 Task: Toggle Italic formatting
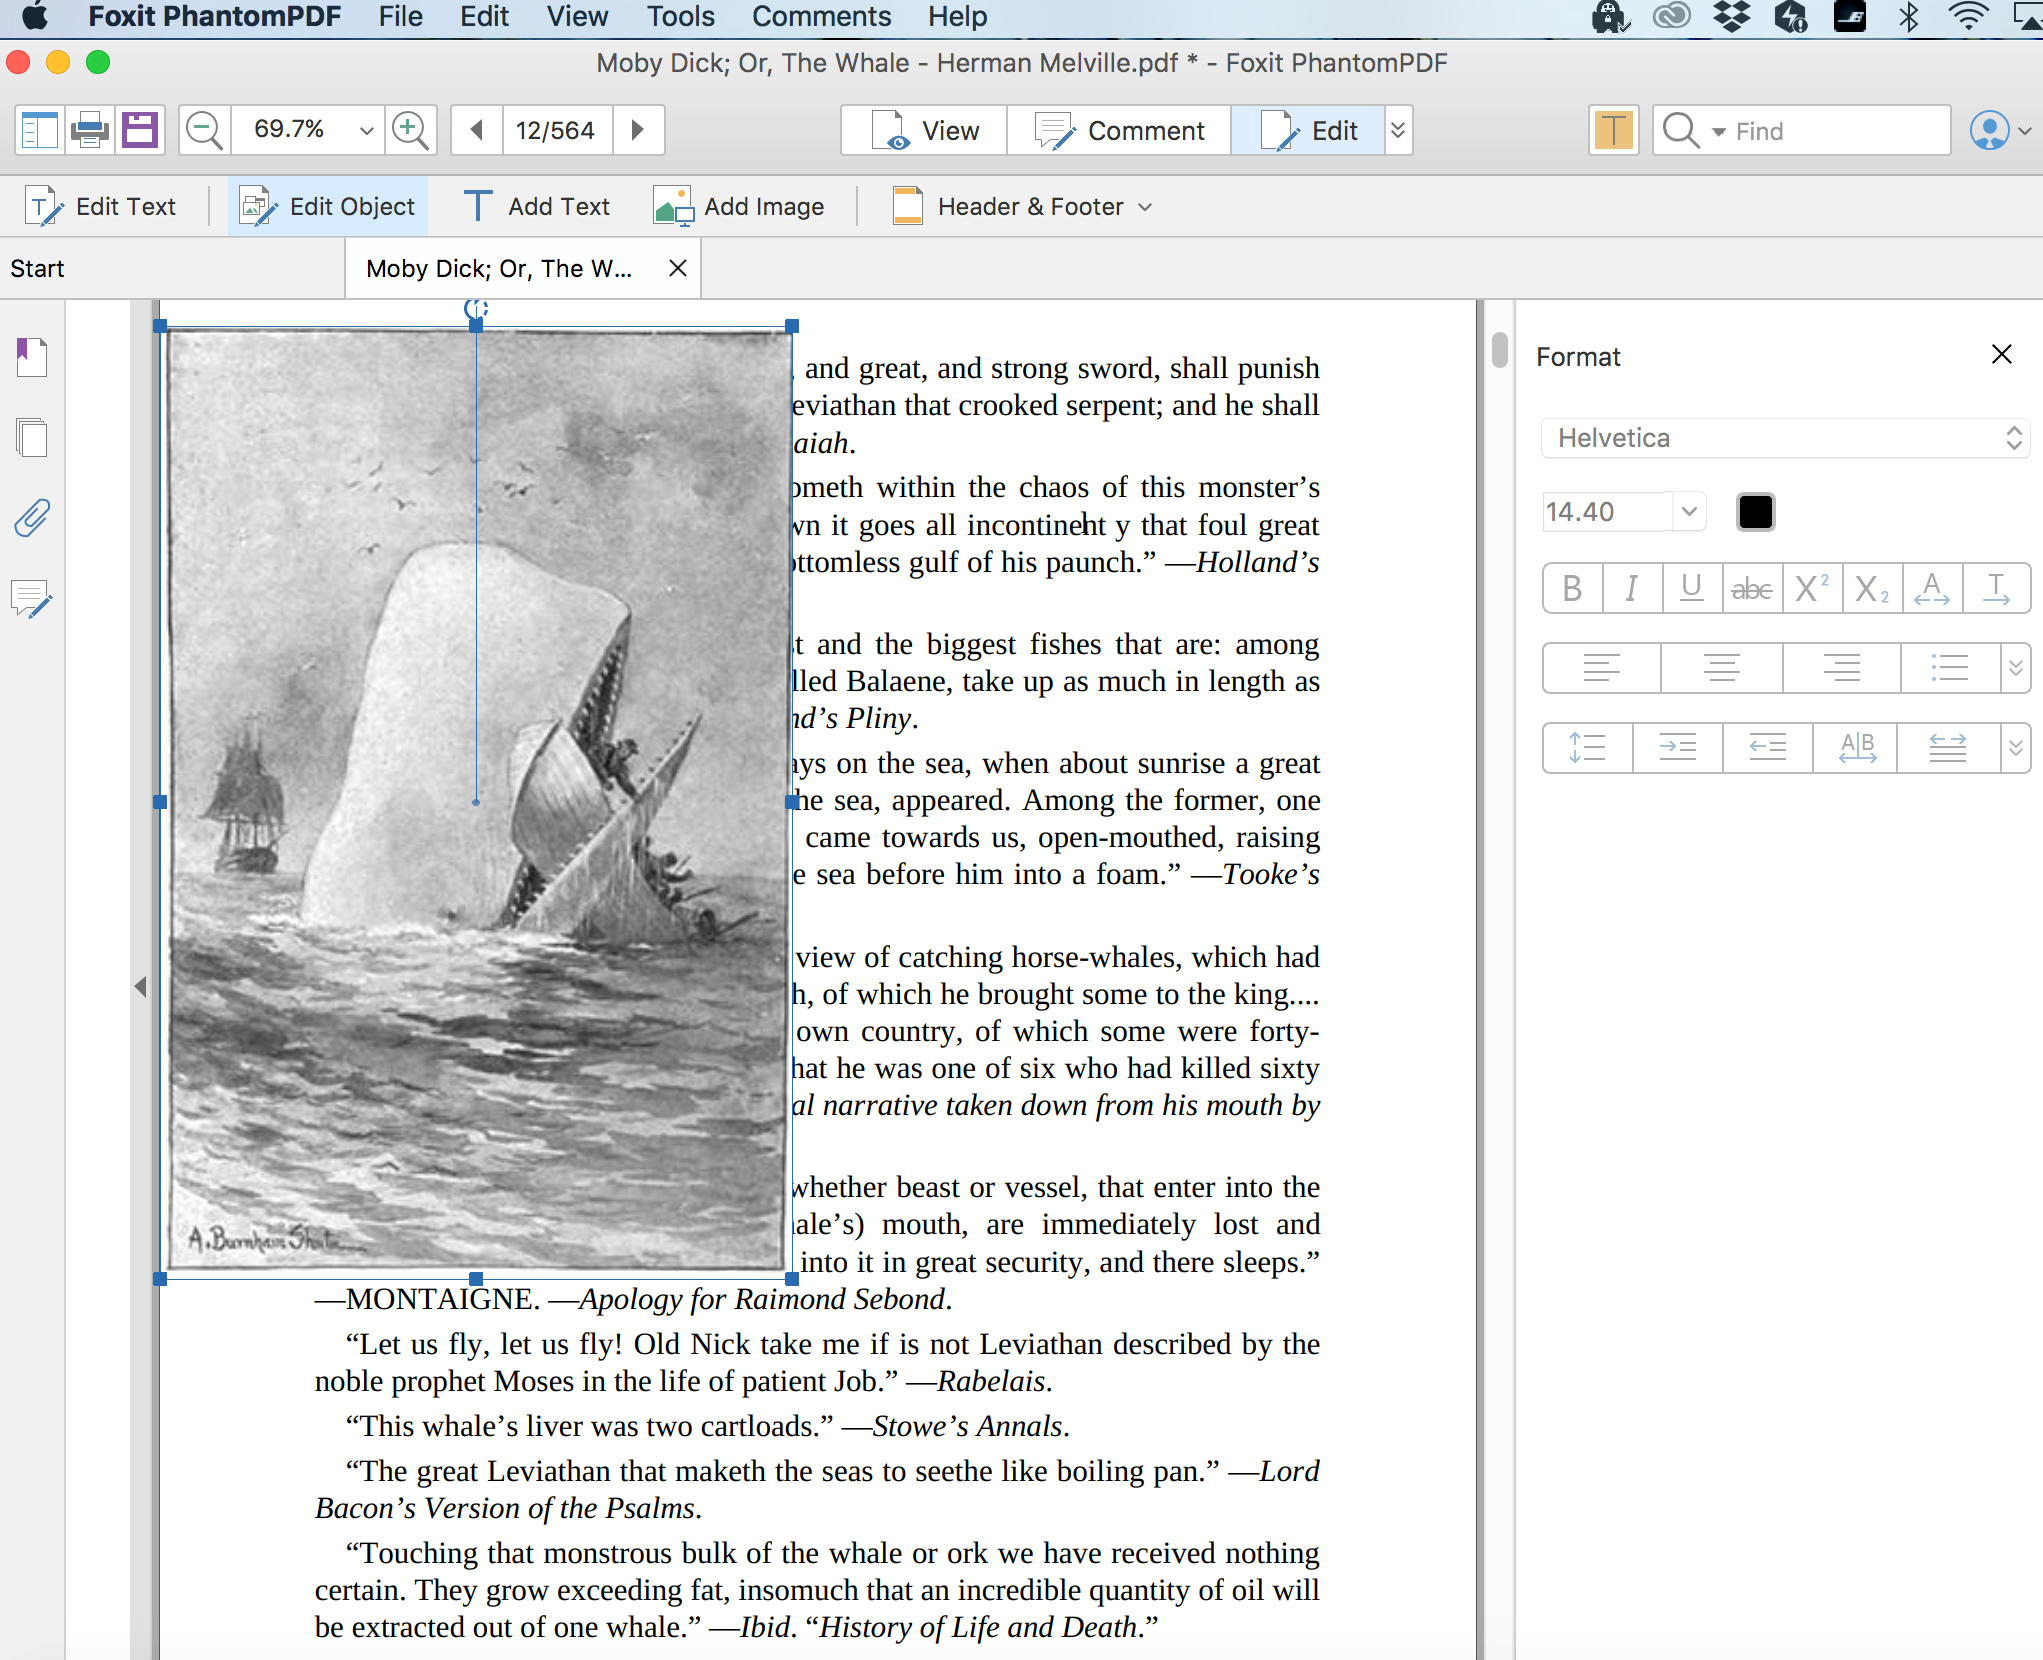1632,588
